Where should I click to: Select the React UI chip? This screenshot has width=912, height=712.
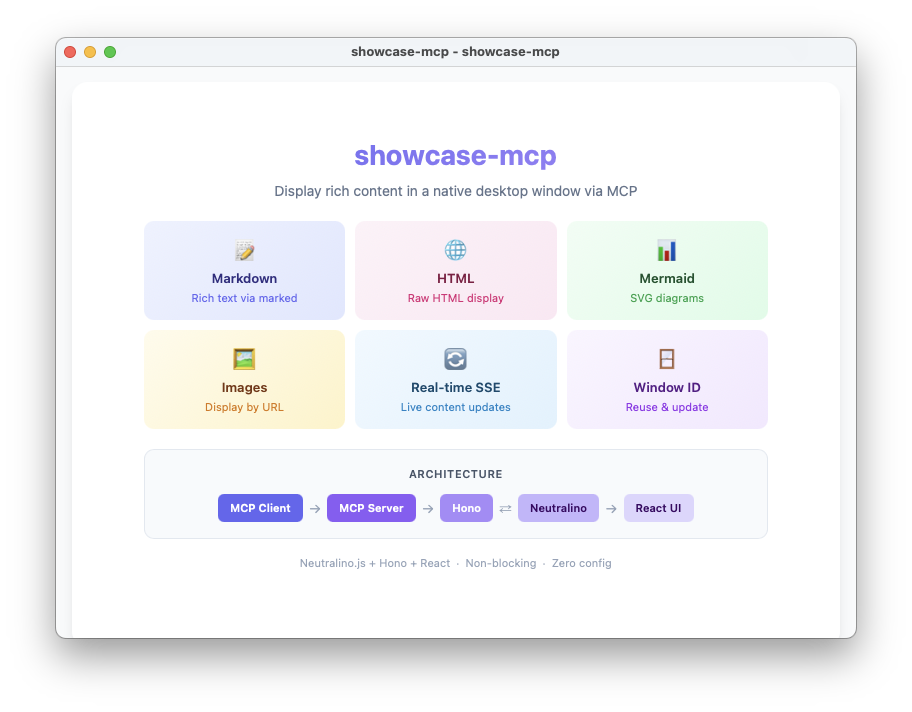[658, 508]
